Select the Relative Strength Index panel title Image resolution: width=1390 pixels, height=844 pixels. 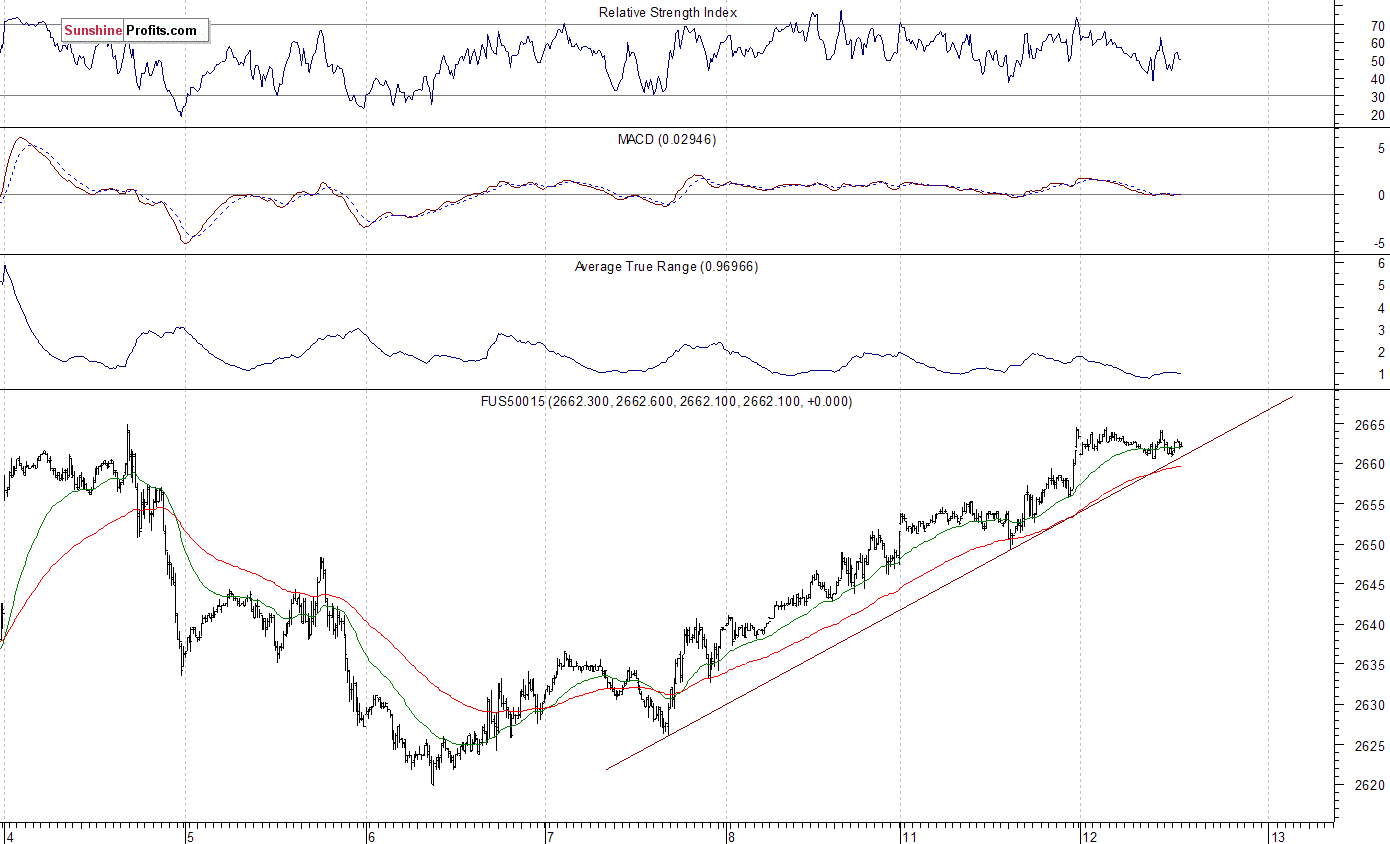tap(668, 13)
